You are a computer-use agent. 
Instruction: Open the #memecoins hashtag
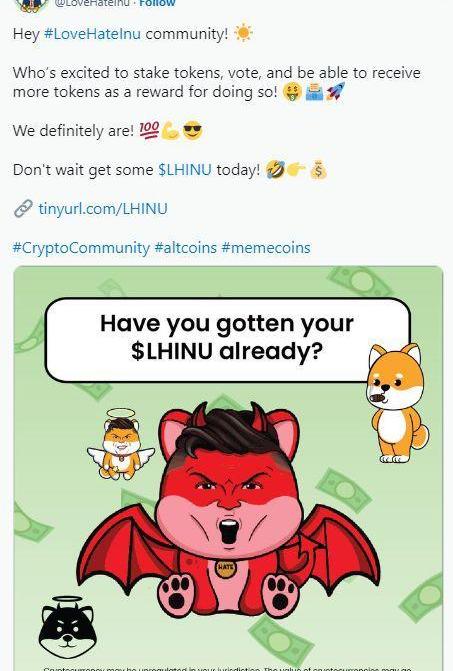tap(266, 248)
